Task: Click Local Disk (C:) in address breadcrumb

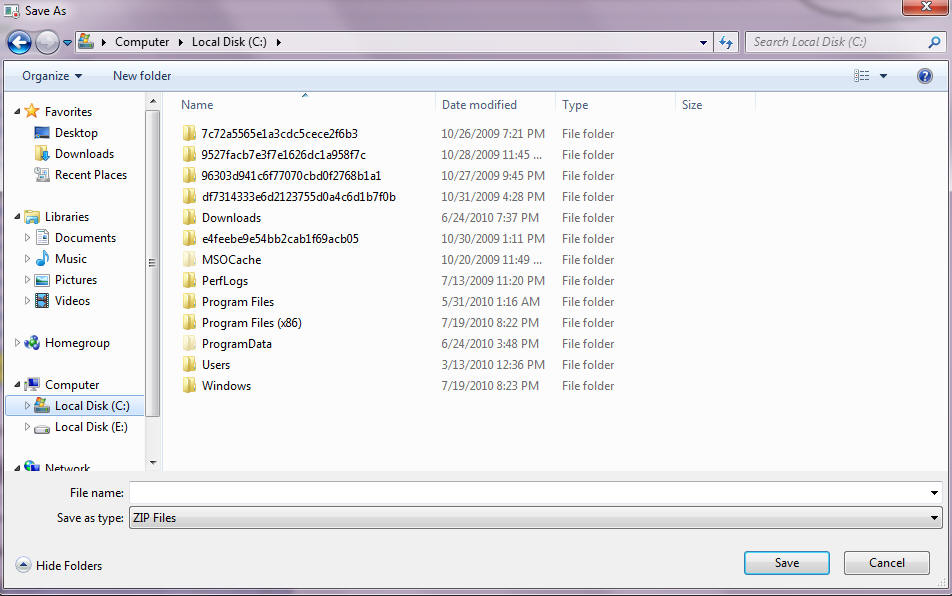Action: pyautogui.click(x=229, y=42)
